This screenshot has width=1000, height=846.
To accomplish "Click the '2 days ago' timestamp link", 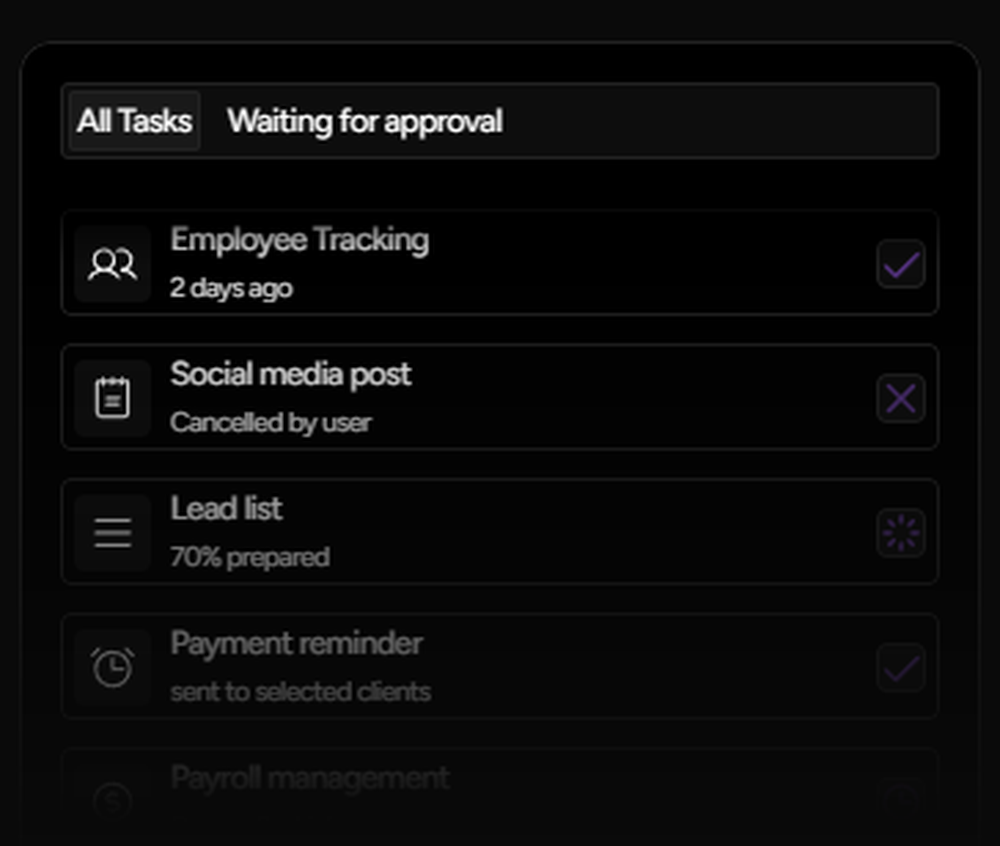I will 231,288.
